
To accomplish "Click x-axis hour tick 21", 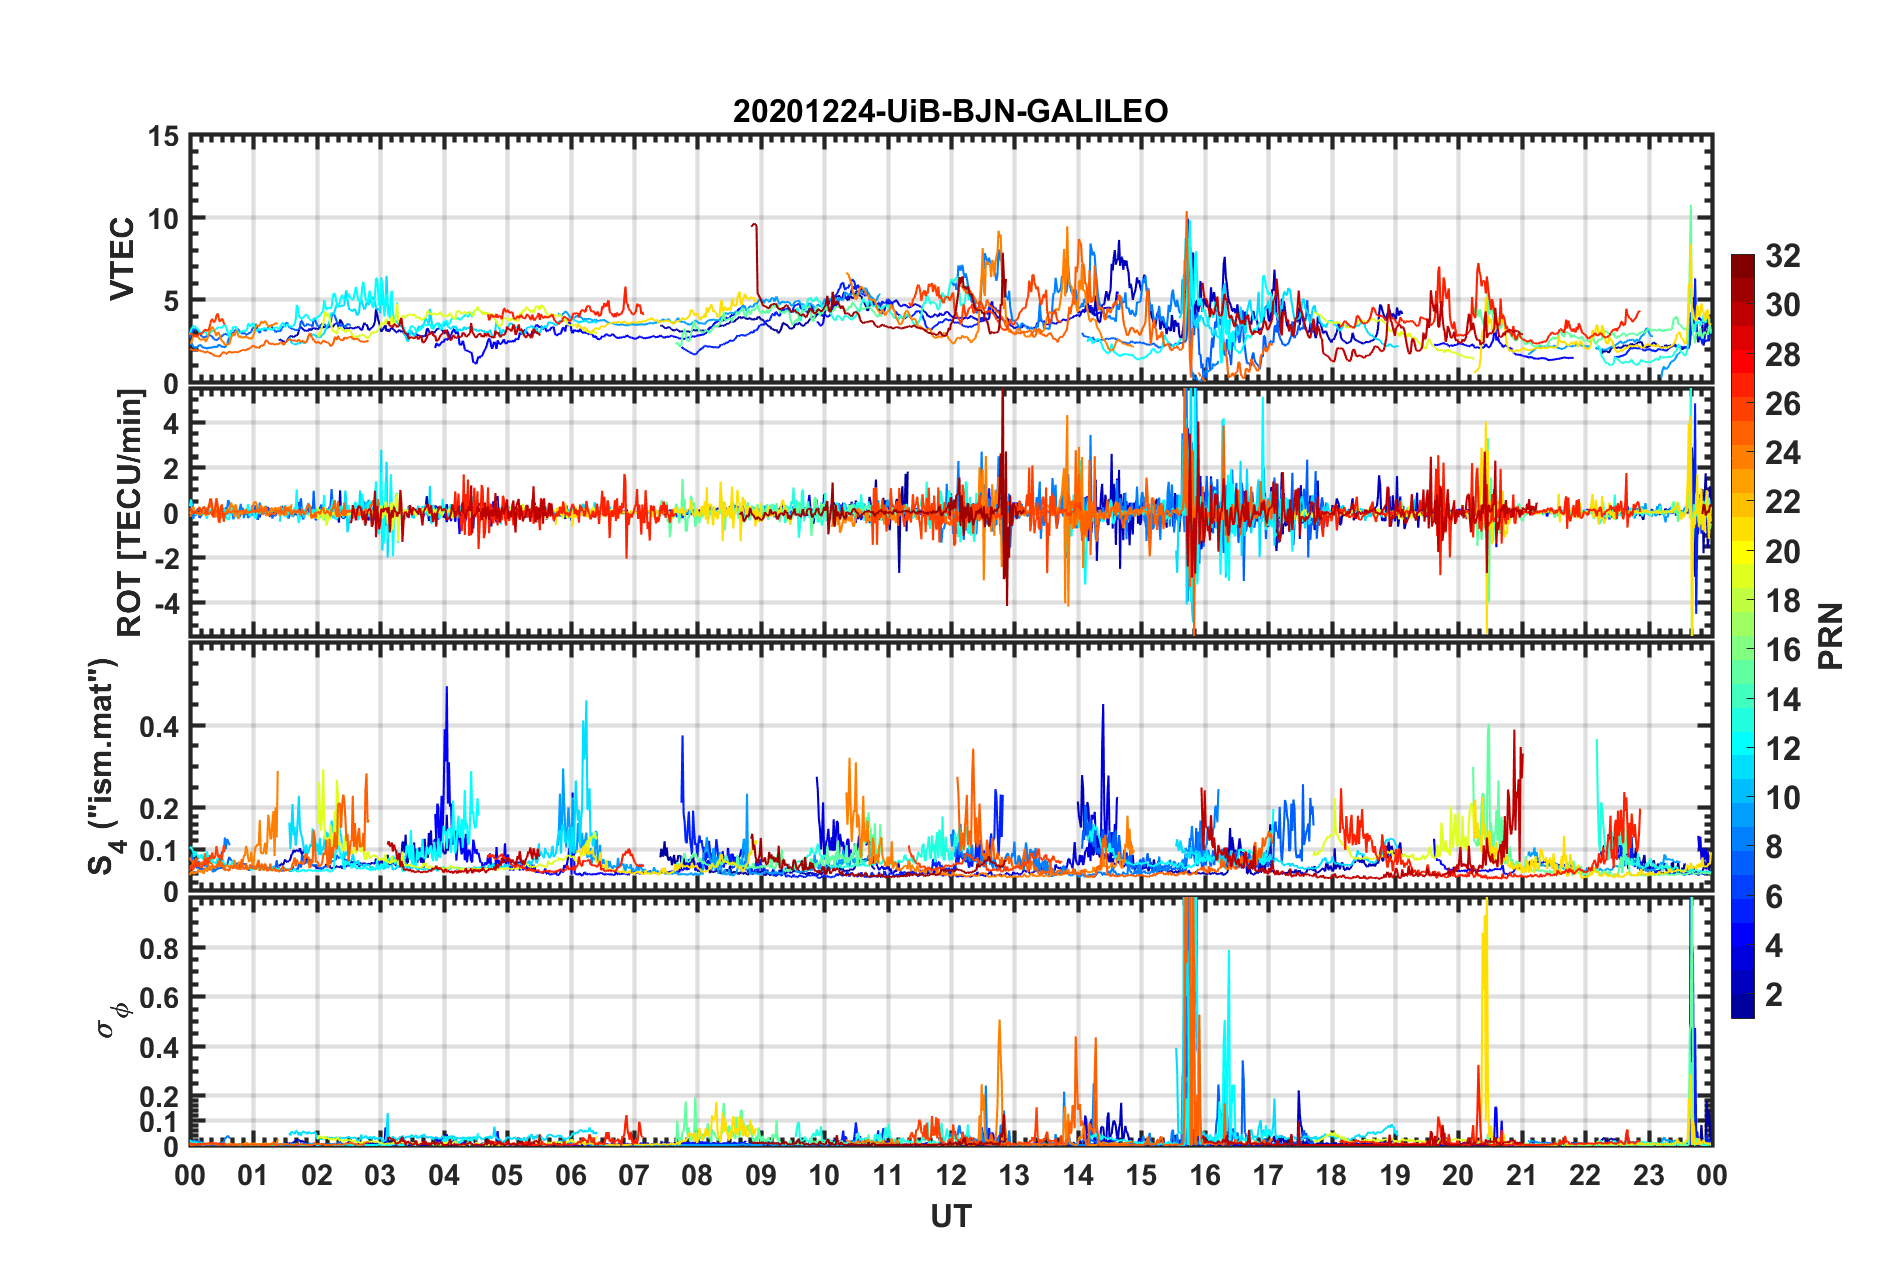I will click(1522, 1174).
